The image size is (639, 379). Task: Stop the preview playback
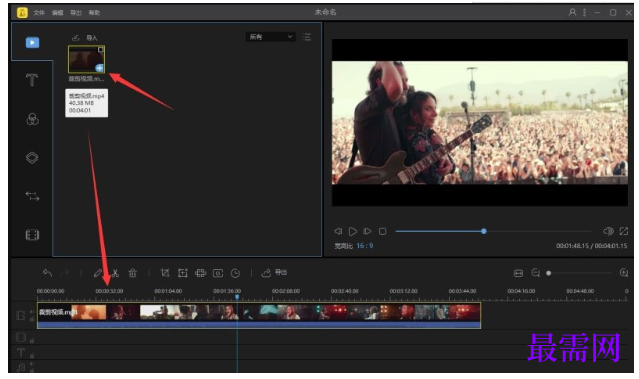(382, 231)
